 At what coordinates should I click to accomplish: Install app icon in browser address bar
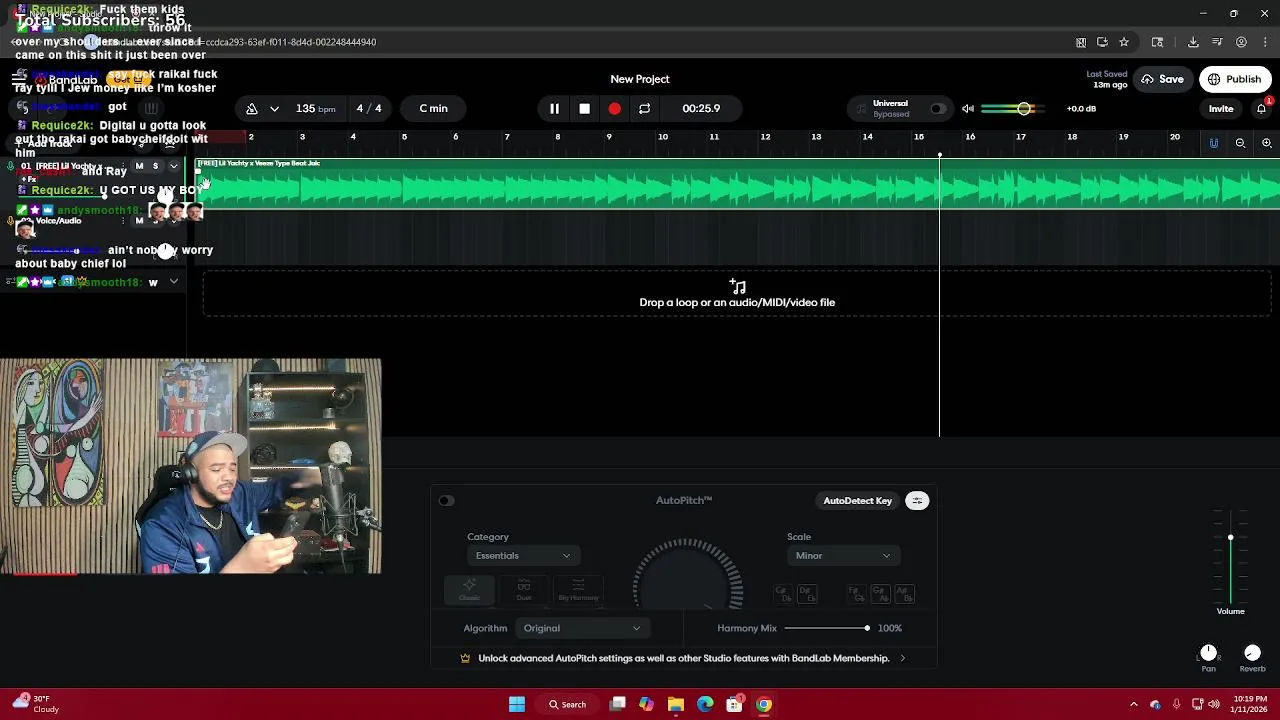1102,42
